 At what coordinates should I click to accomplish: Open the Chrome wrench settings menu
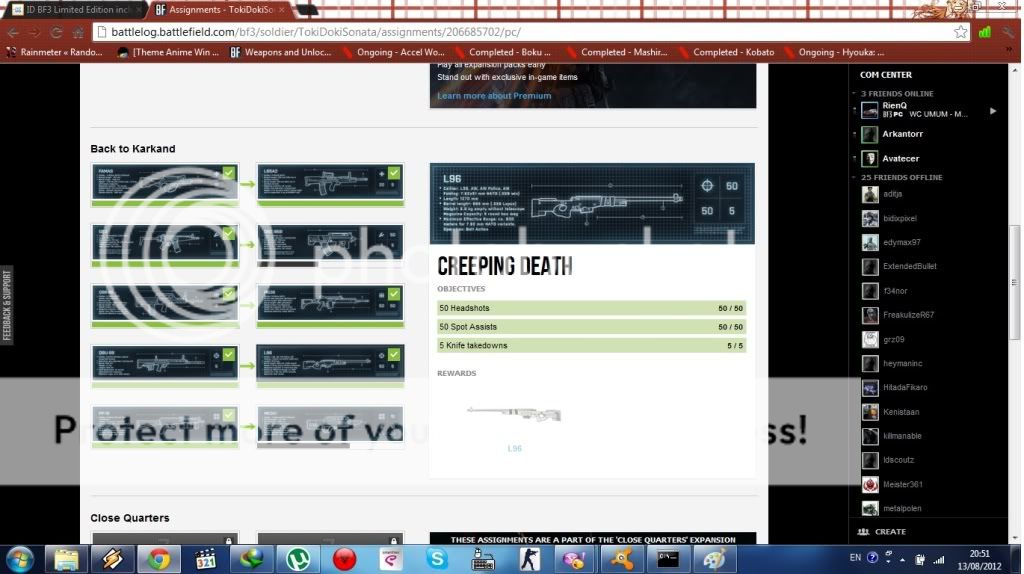tap(1009, 32)
